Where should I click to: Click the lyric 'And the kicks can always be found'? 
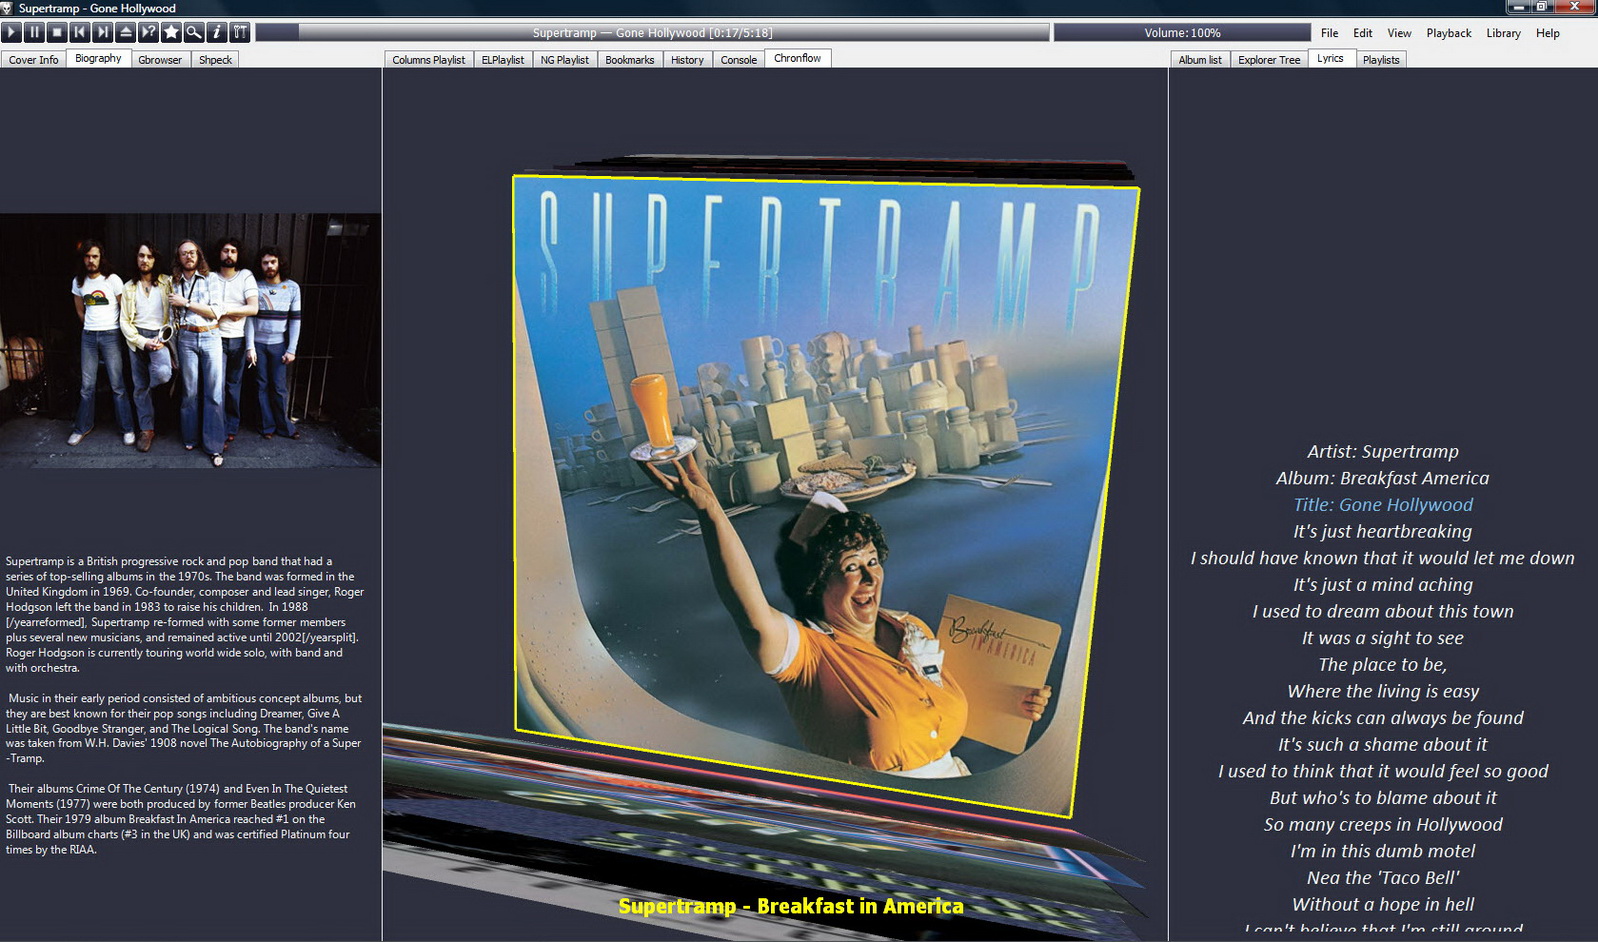click(1383, 718)
